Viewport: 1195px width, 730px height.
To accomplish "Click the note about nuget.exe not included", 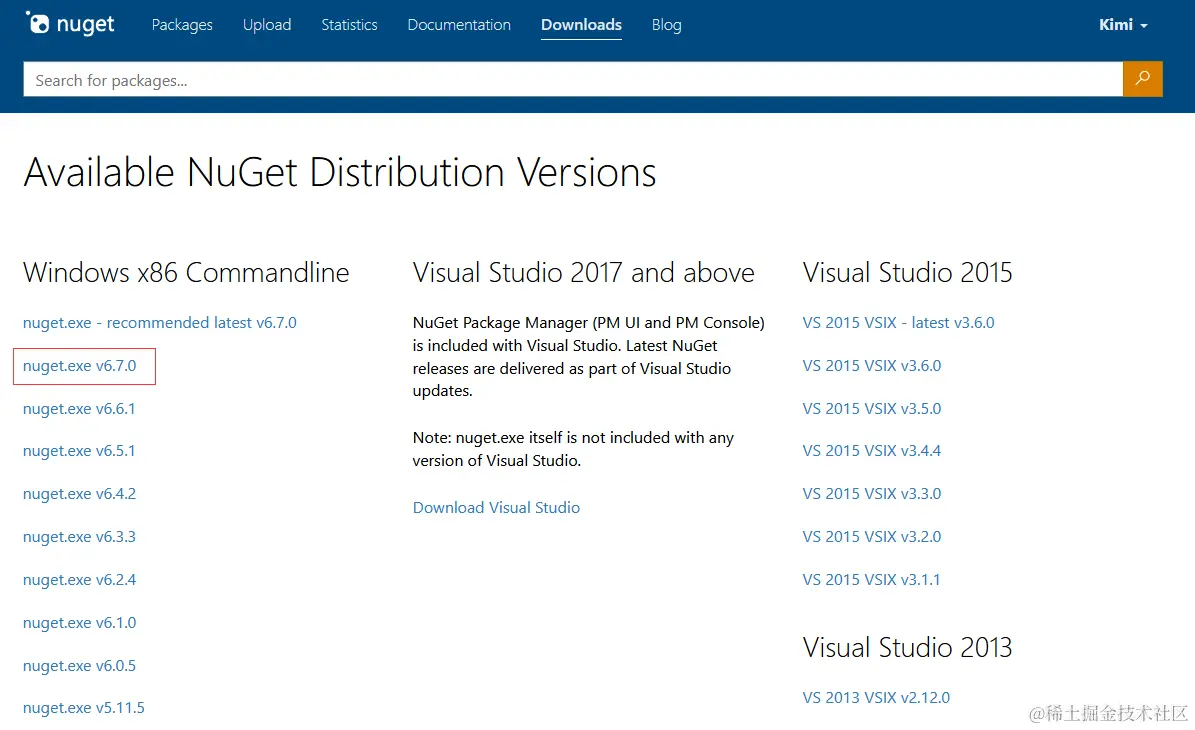I will 573,449.
